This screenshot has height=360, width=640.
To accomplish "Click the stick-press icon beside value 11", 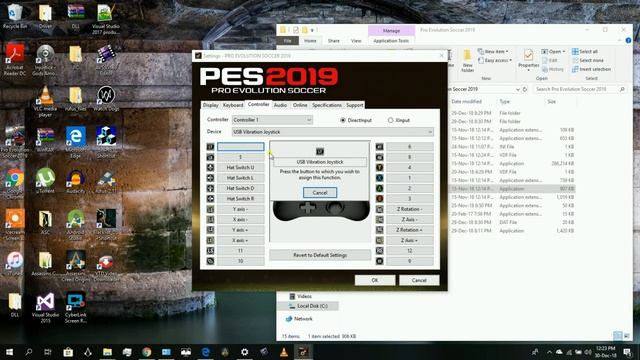I will (x=210, y=251).
